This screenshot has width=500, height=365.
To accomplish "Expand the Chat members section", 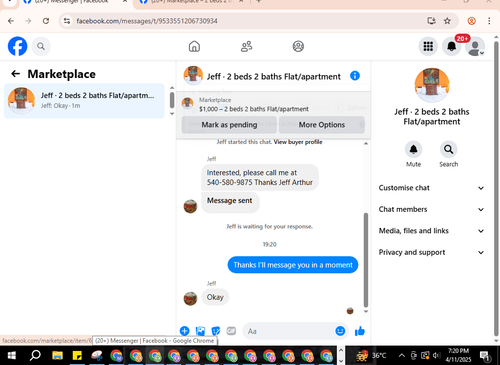I will click(431, 209).
